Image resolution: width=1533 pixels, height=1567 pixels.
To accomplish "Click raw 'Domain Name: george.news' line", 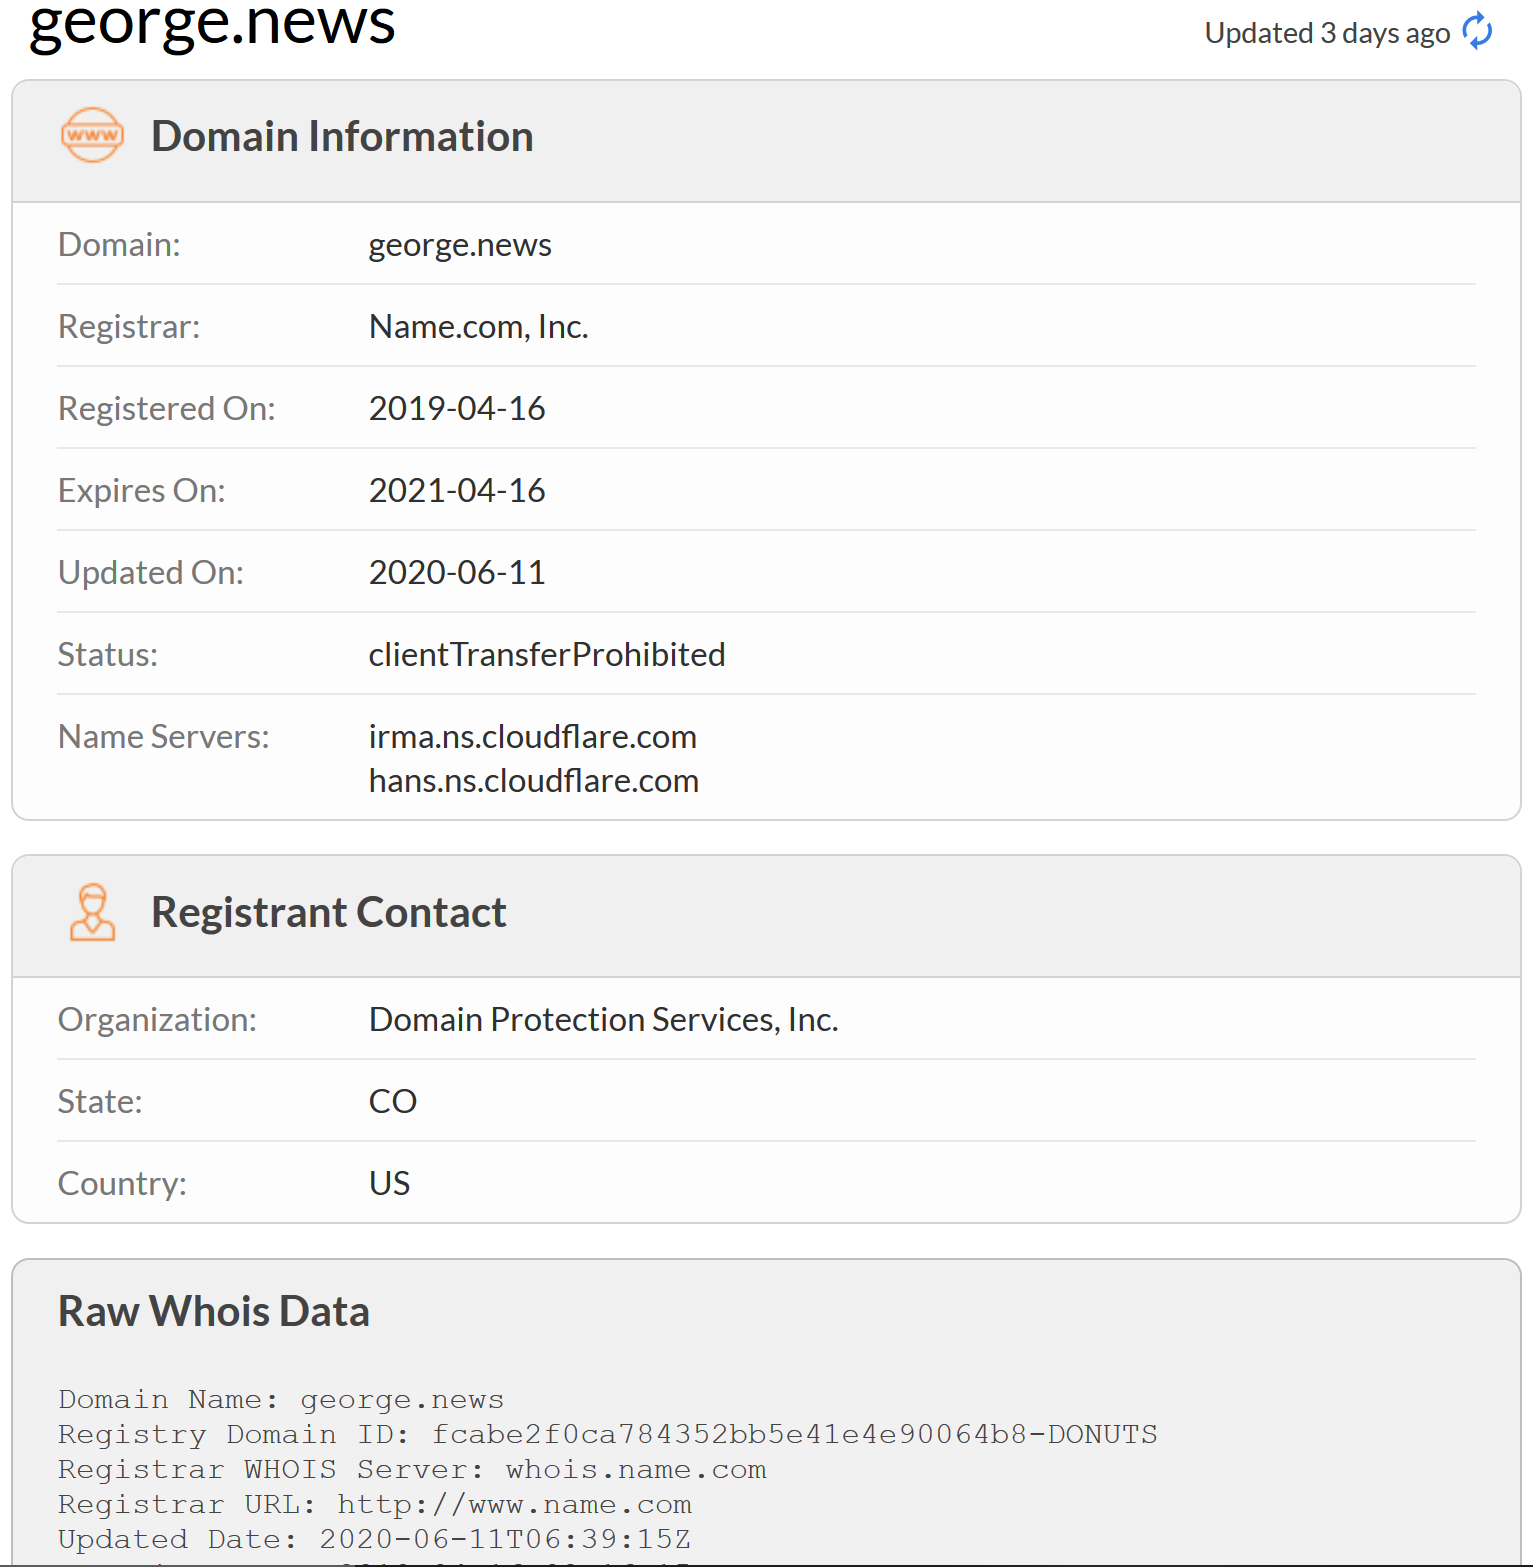I will (281, 1399).
